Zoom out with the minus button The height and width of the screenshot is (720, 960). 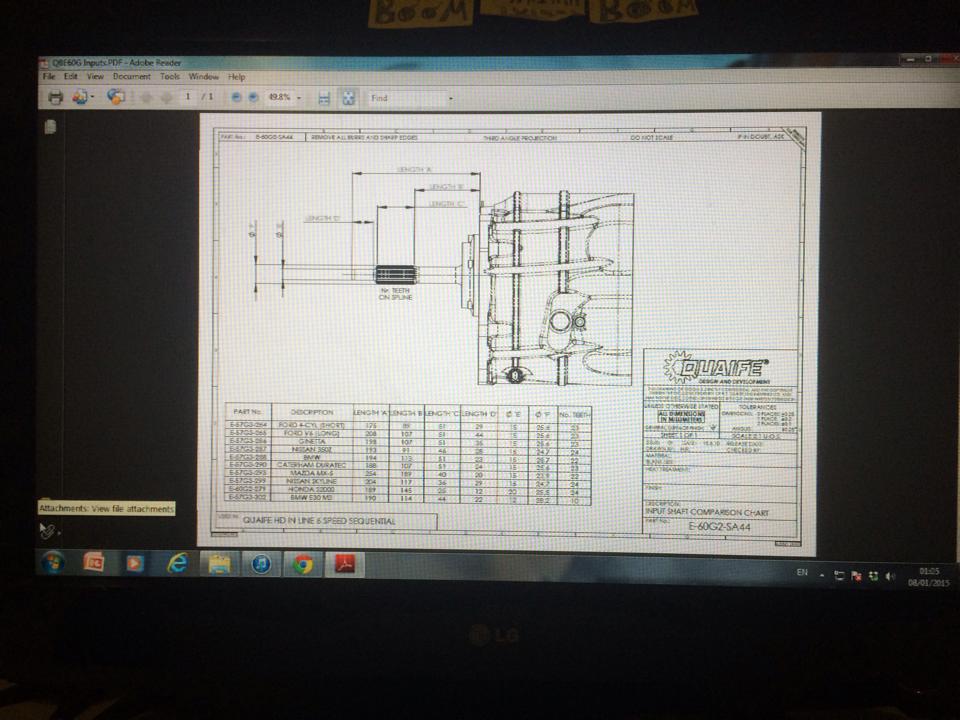click(236, 97)
